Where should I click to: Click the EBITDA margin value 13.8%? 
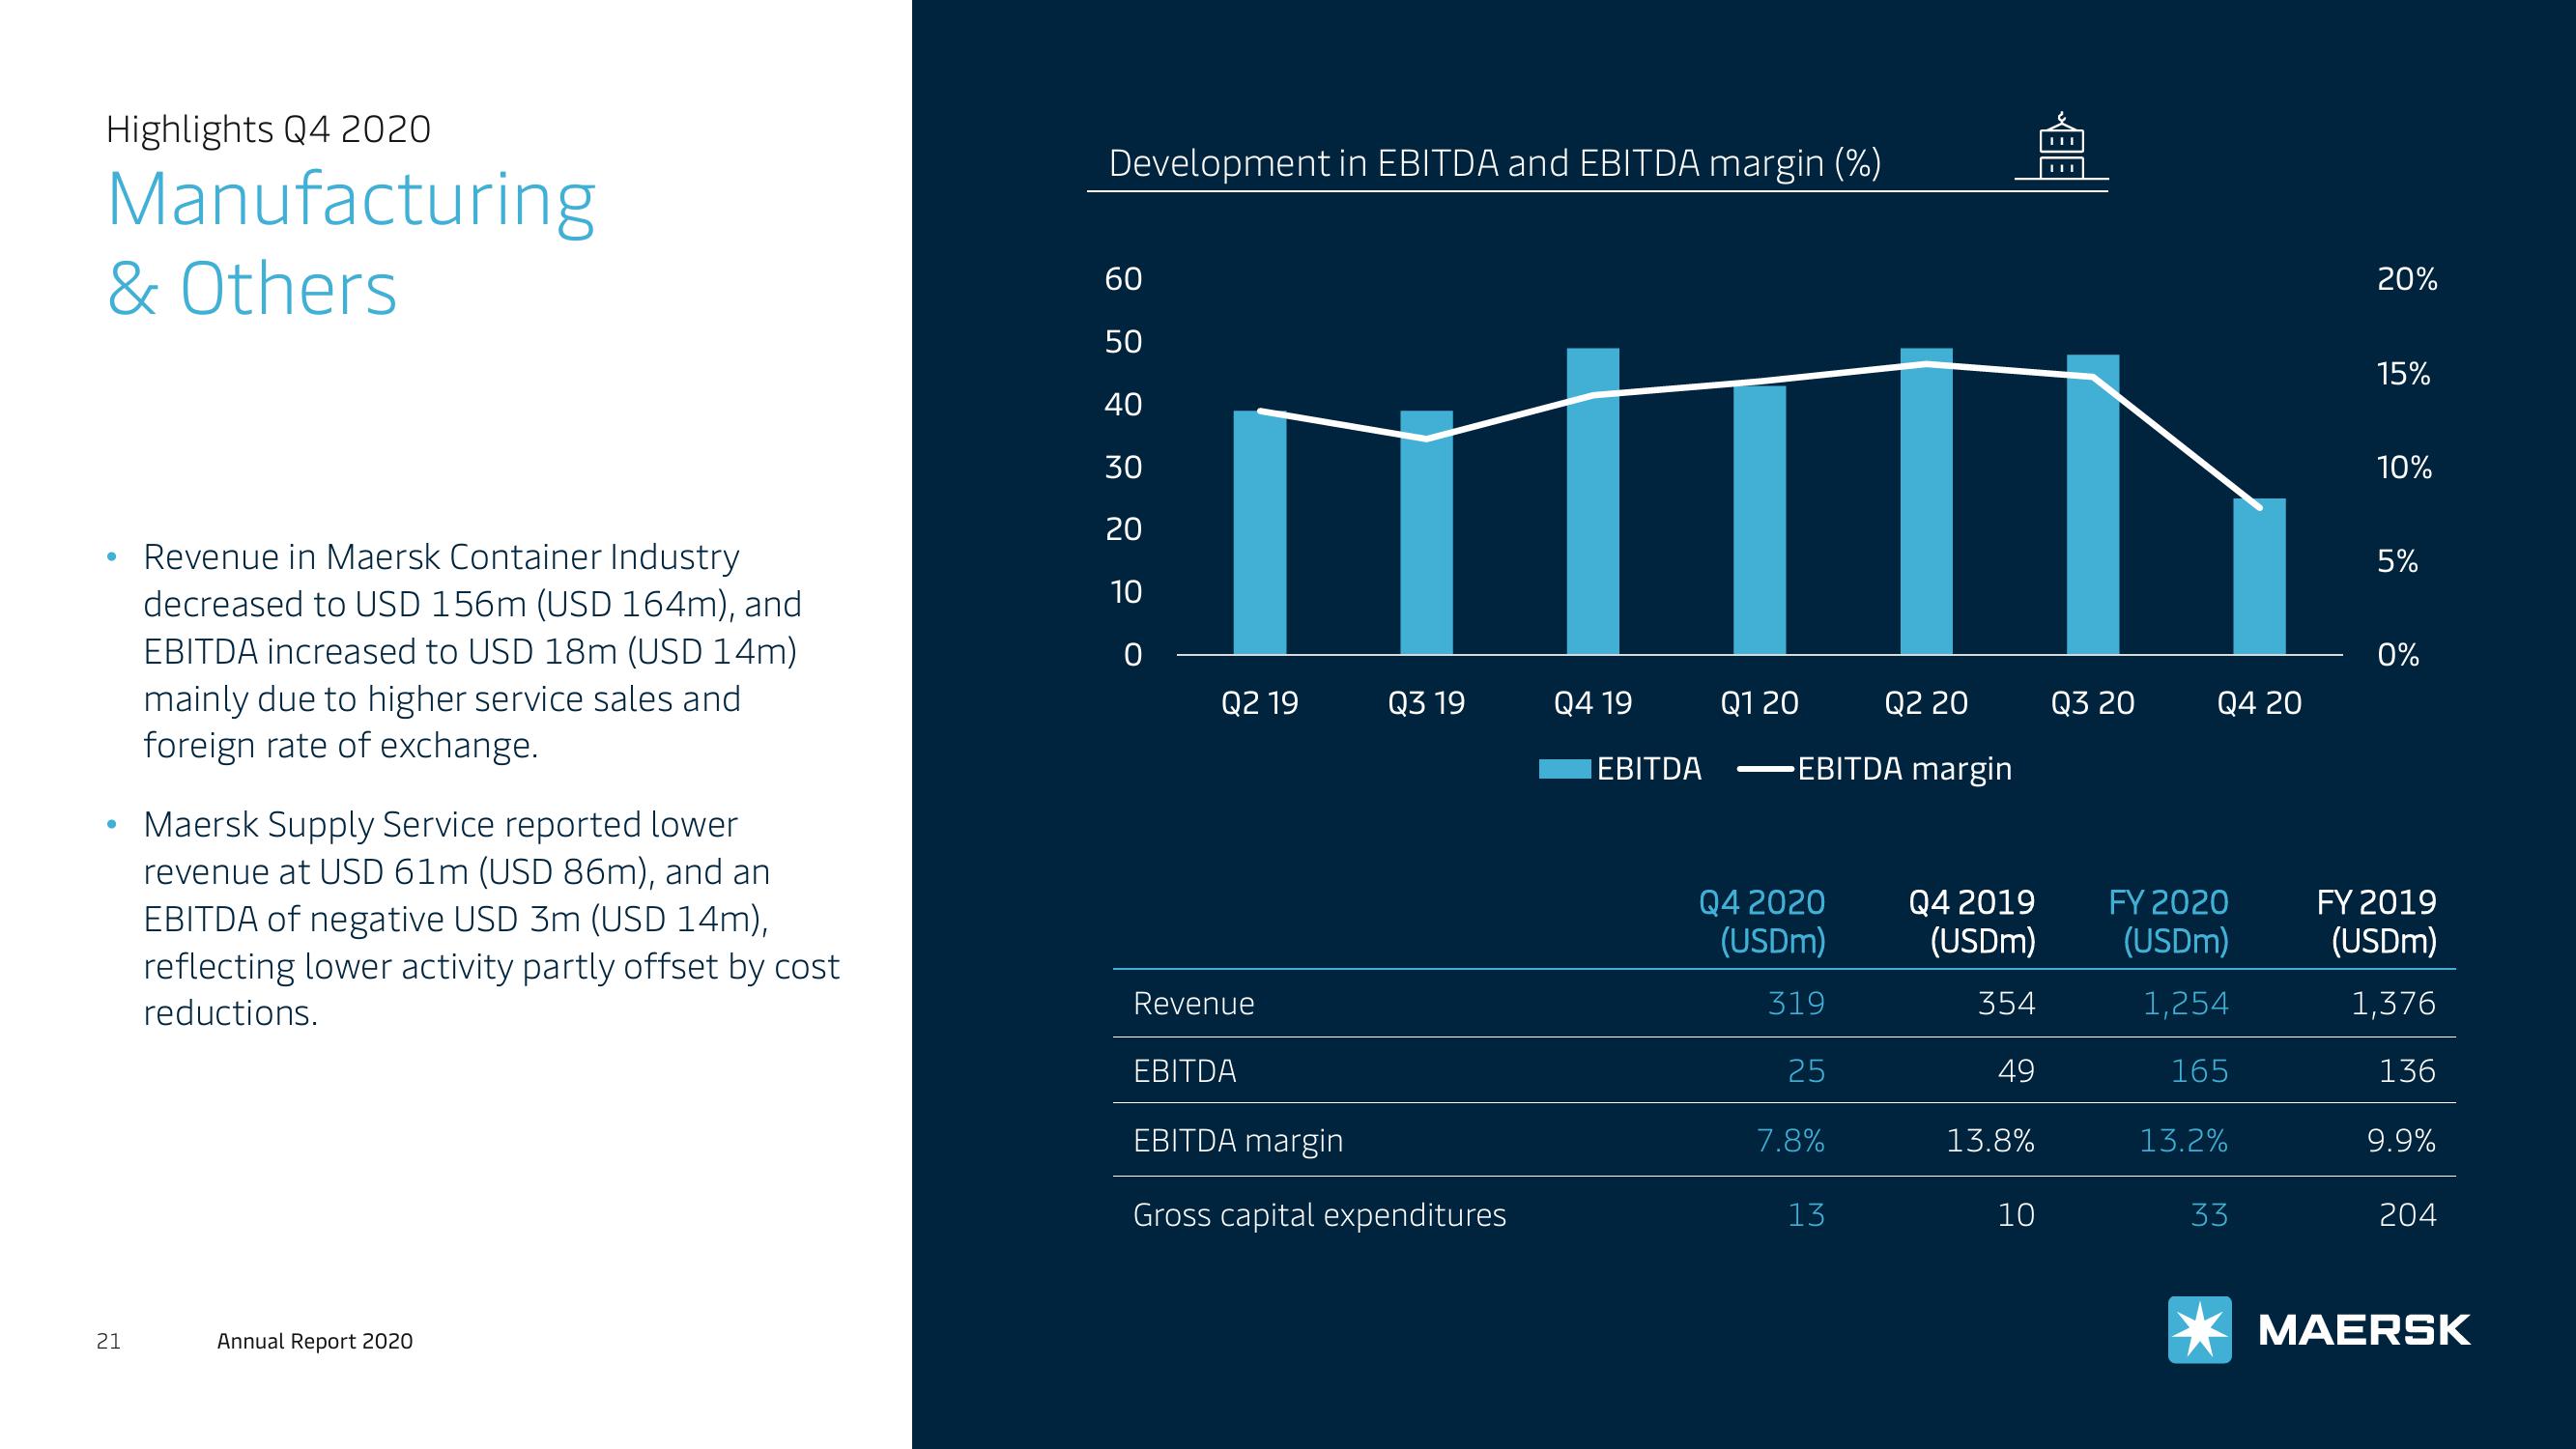click(1991, 1141)
